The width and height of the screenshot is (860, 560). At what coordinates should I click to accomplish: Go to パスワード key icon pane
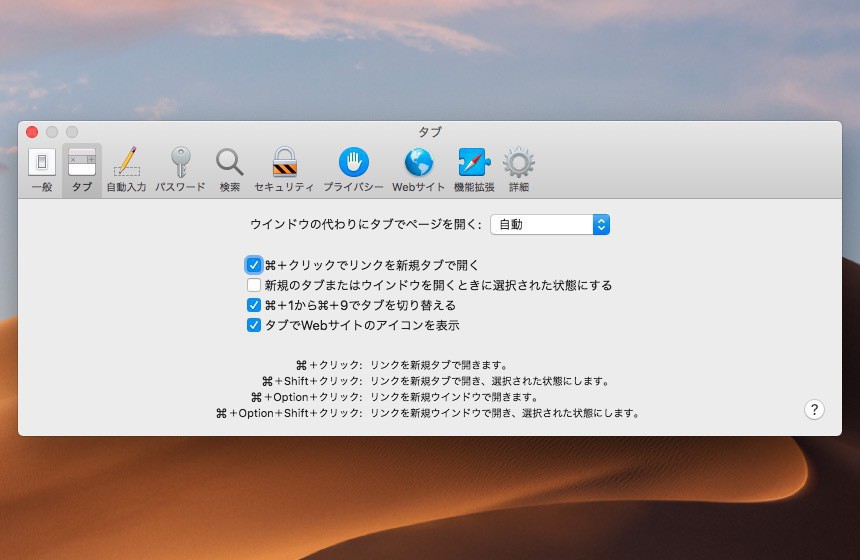[180, 169]
